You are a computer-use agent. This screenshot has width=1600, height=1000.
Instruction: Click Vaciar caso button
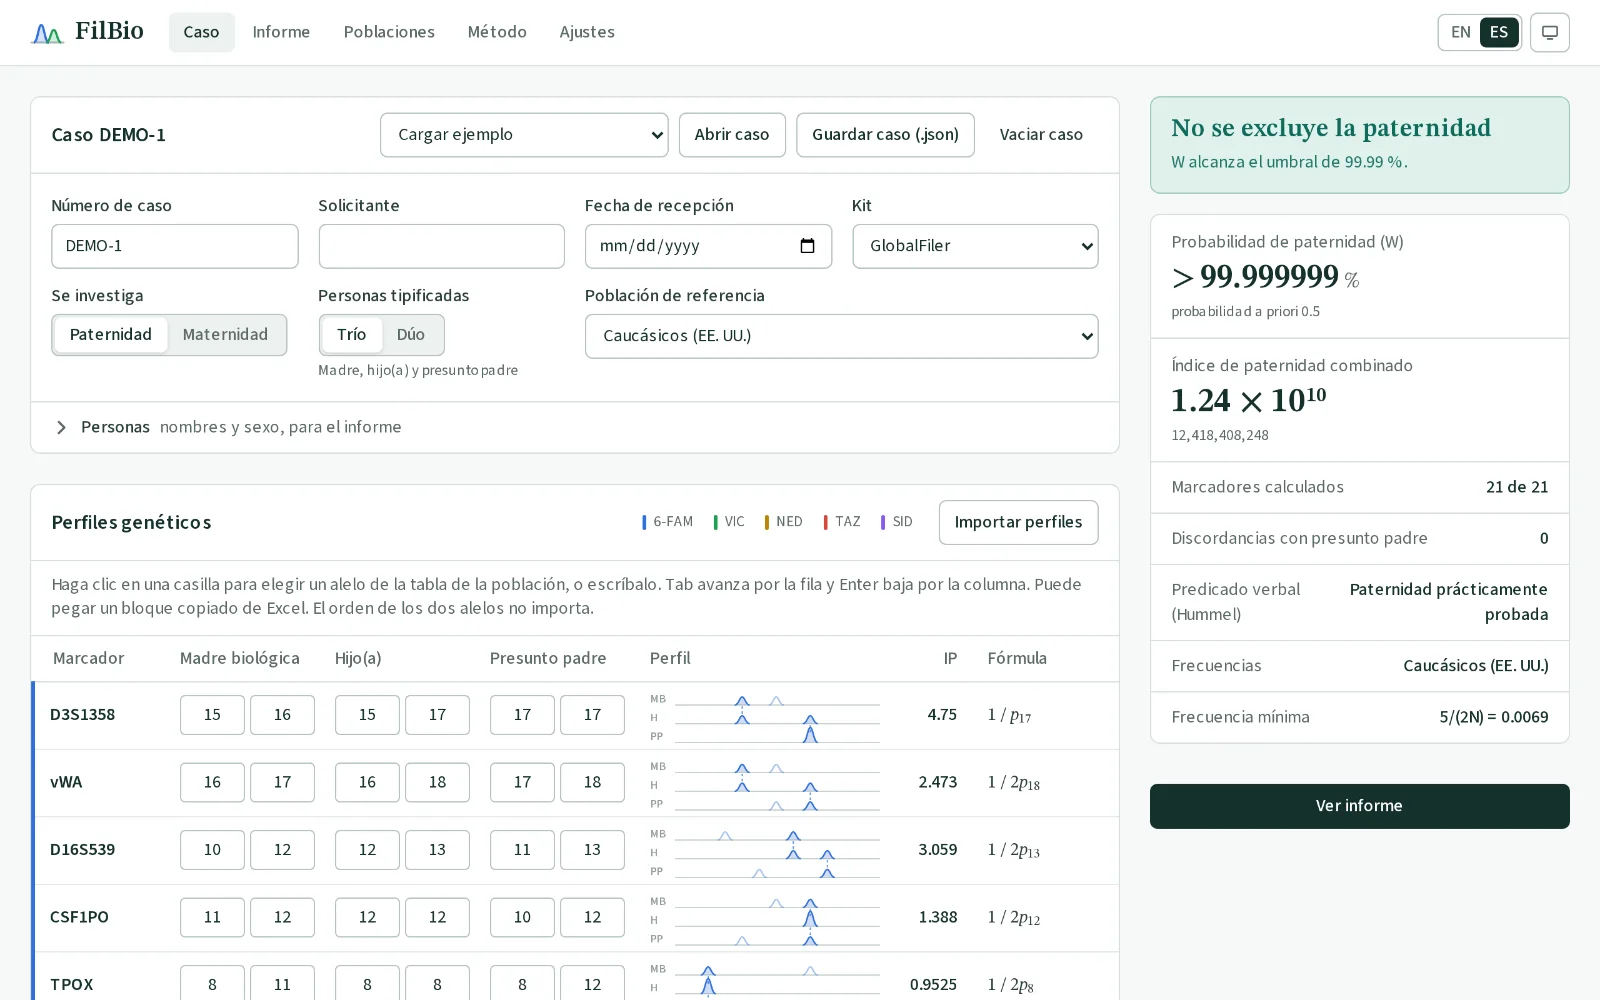click(1041, 135)
